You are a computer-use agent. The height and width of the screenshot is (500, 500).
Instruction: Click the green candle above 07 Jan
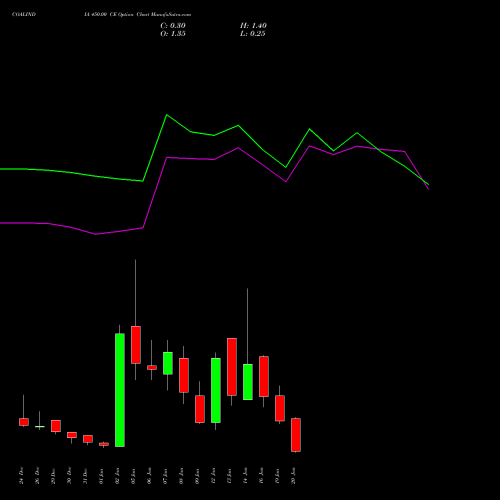[x=168, y=363]
